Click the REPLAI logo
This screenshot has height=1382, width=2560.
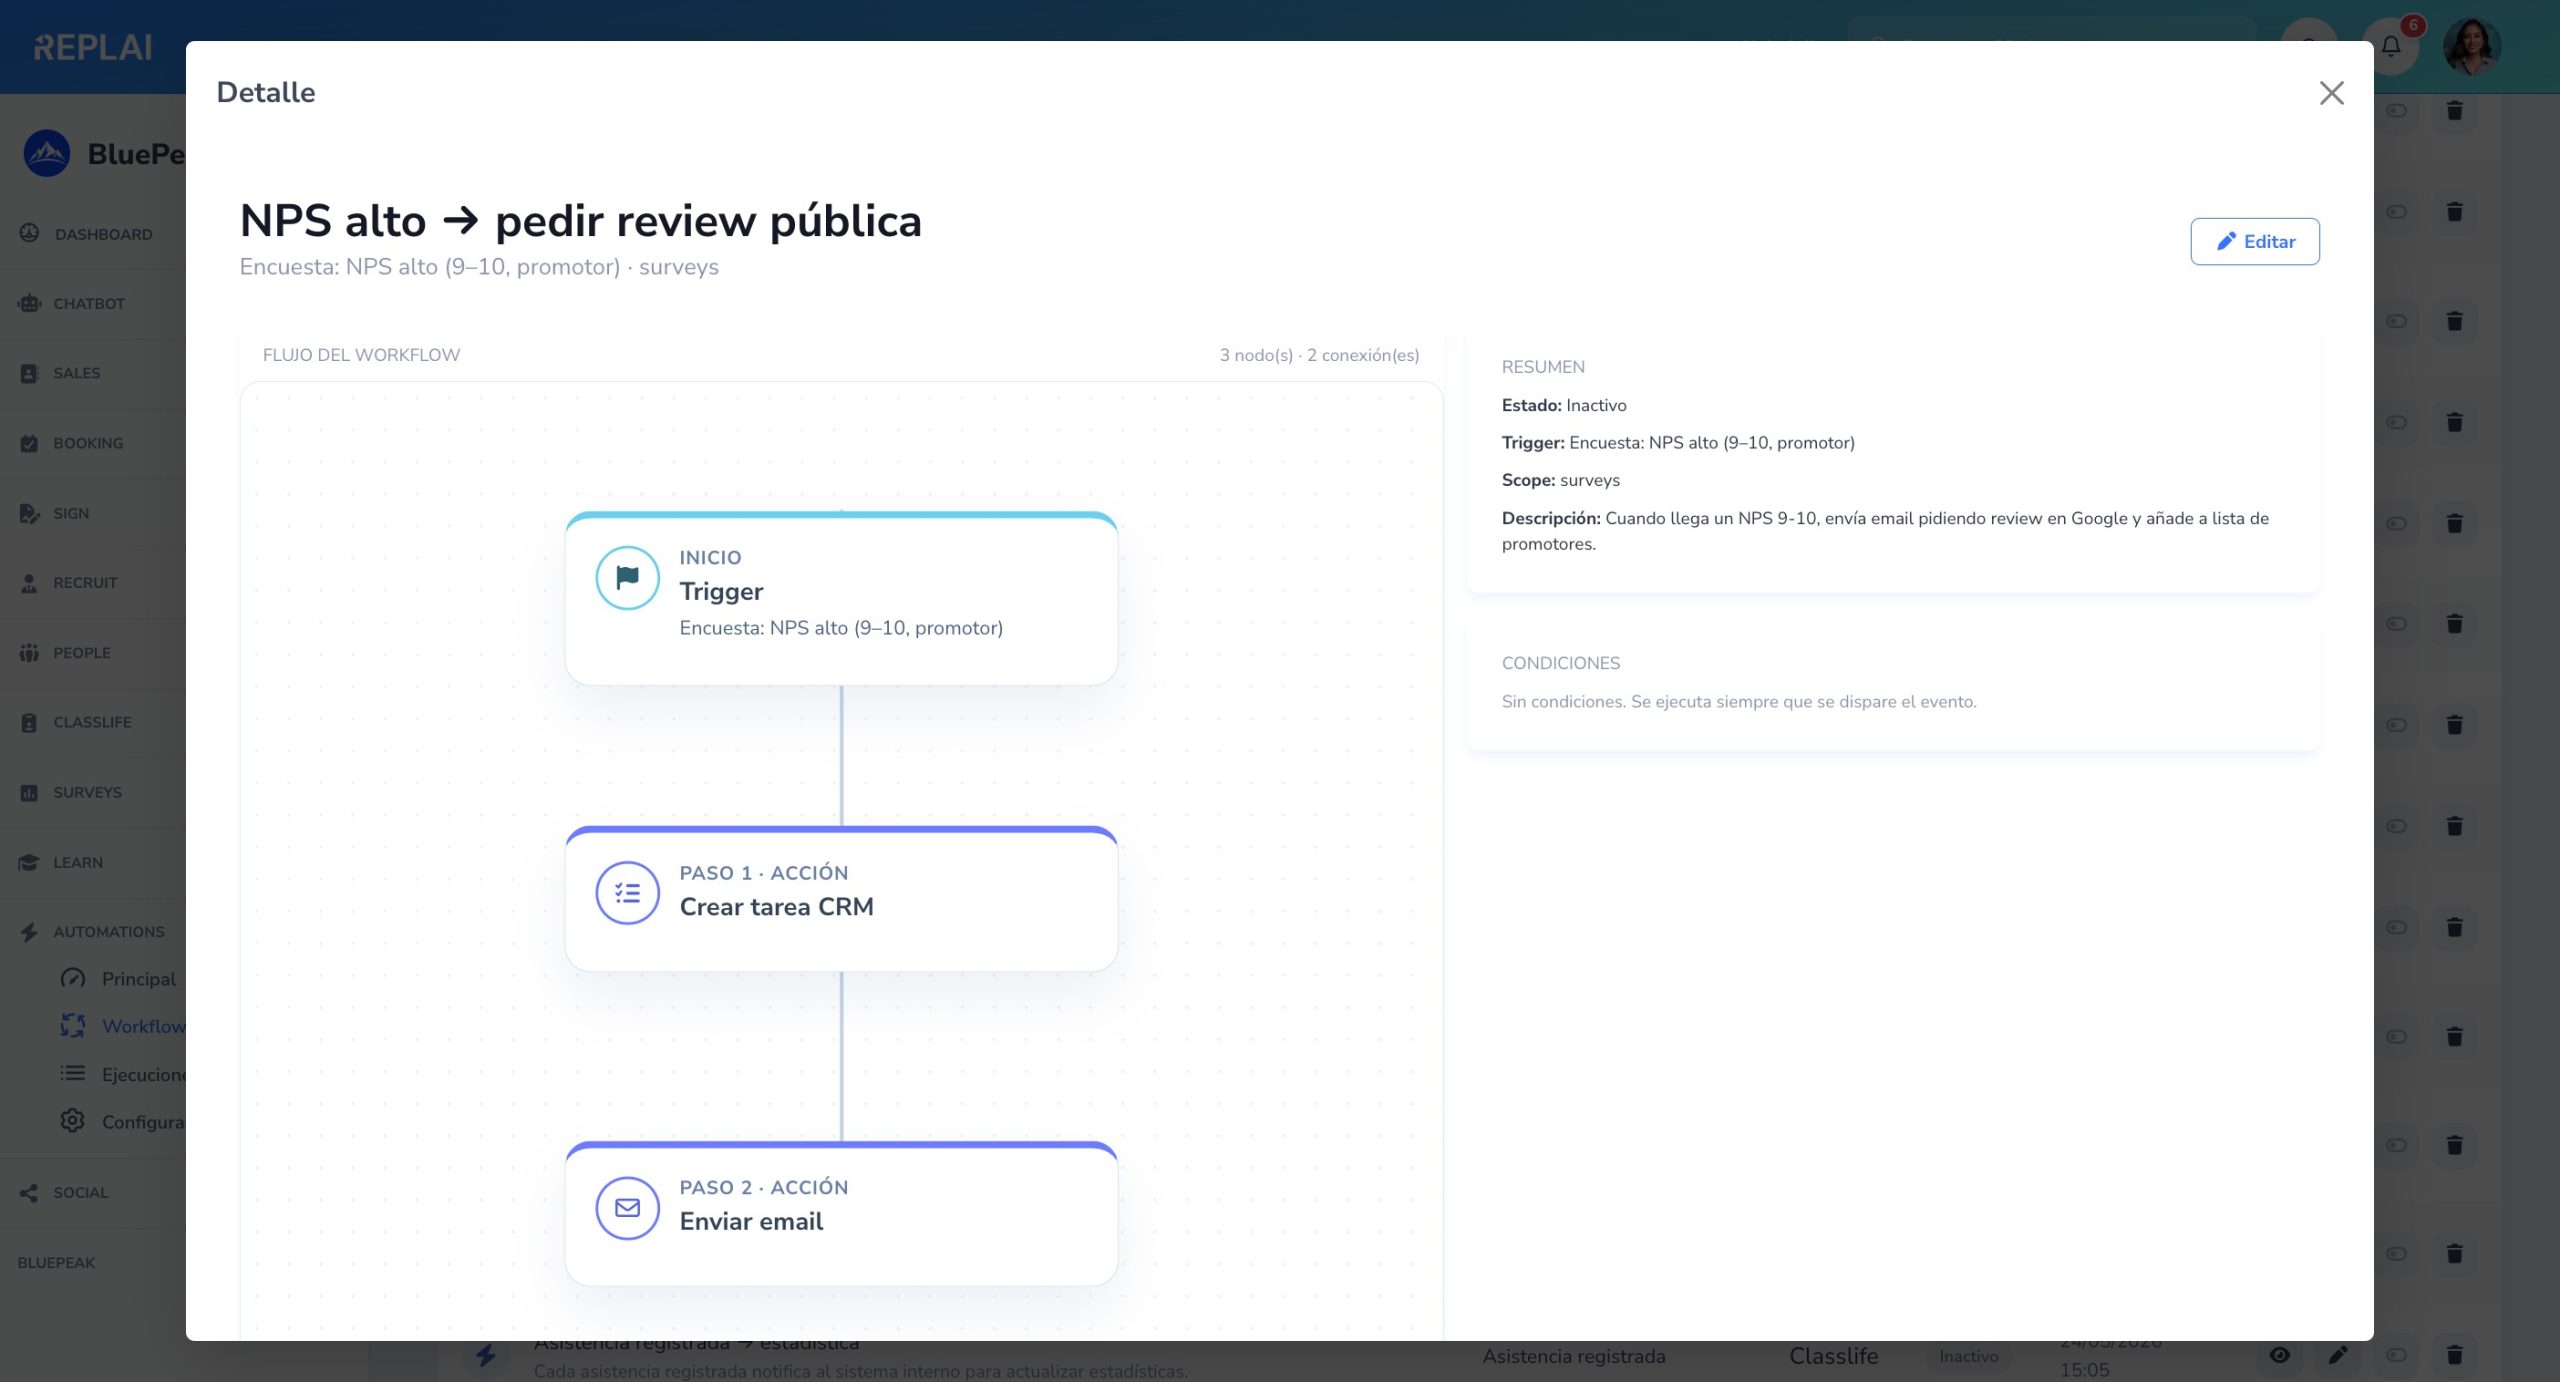tap(93, 47)
